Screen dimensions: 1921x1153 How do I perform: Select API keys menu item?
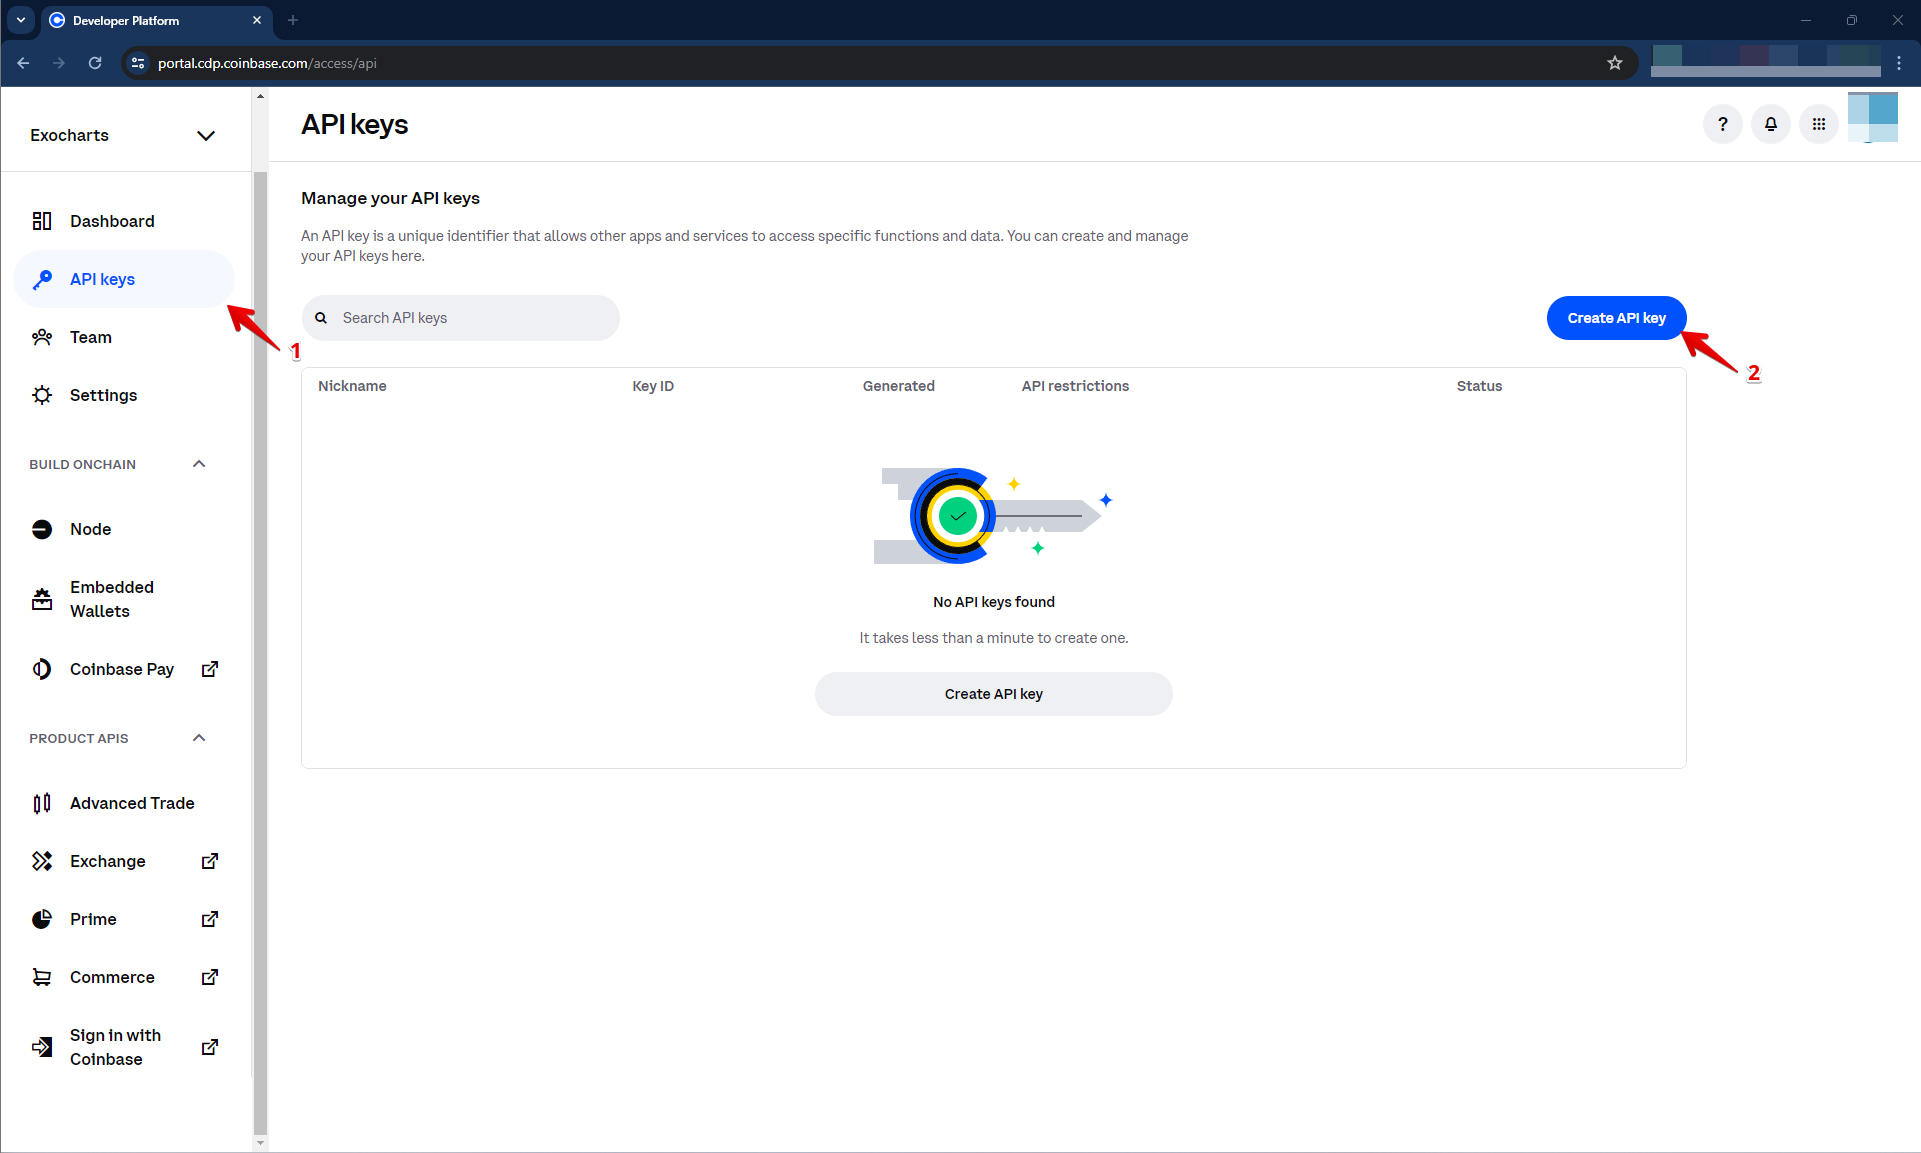click(x=124, y=279)
